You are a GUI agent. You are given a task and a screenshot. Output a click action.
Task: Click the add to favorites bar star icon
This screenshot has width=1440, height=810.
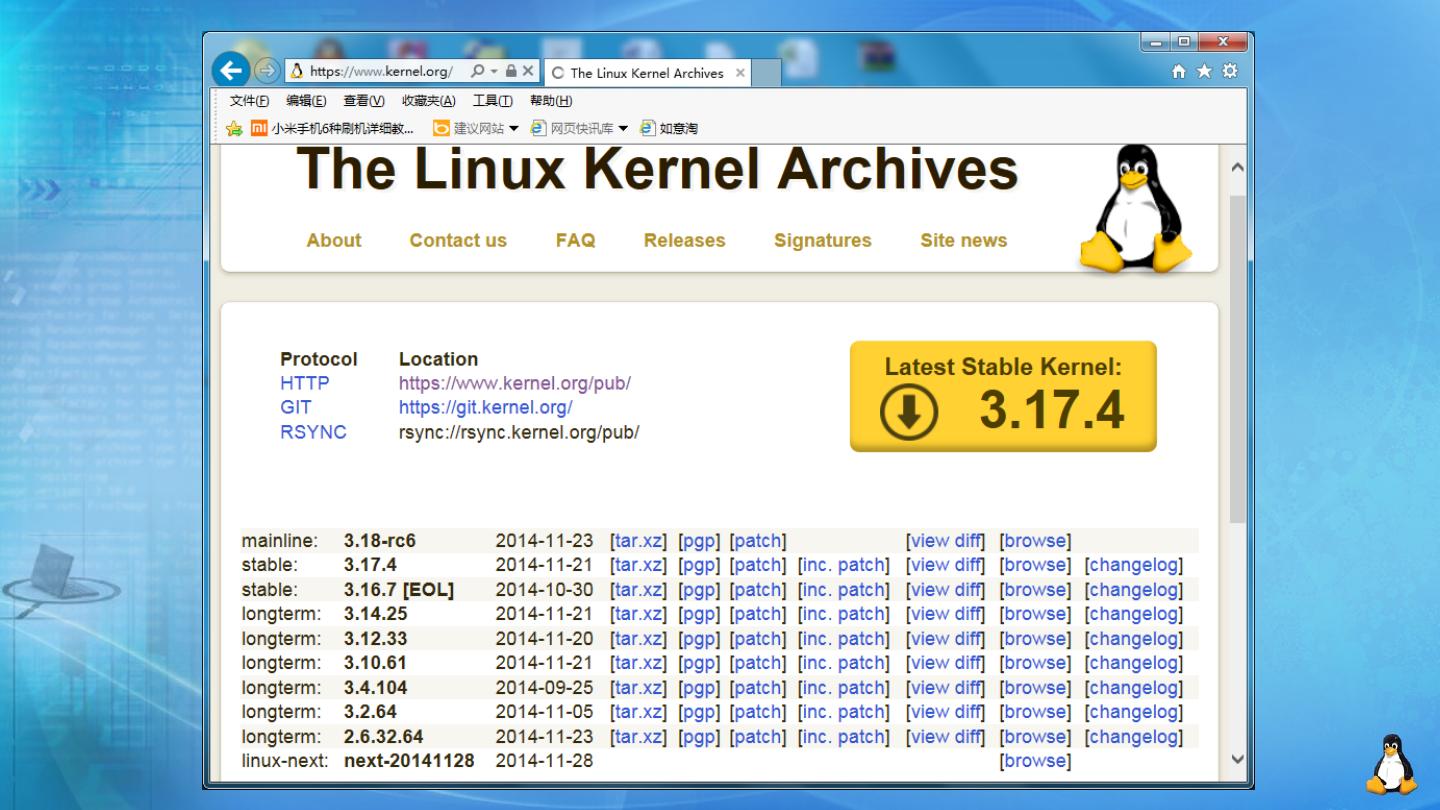[x=234, y=128]
